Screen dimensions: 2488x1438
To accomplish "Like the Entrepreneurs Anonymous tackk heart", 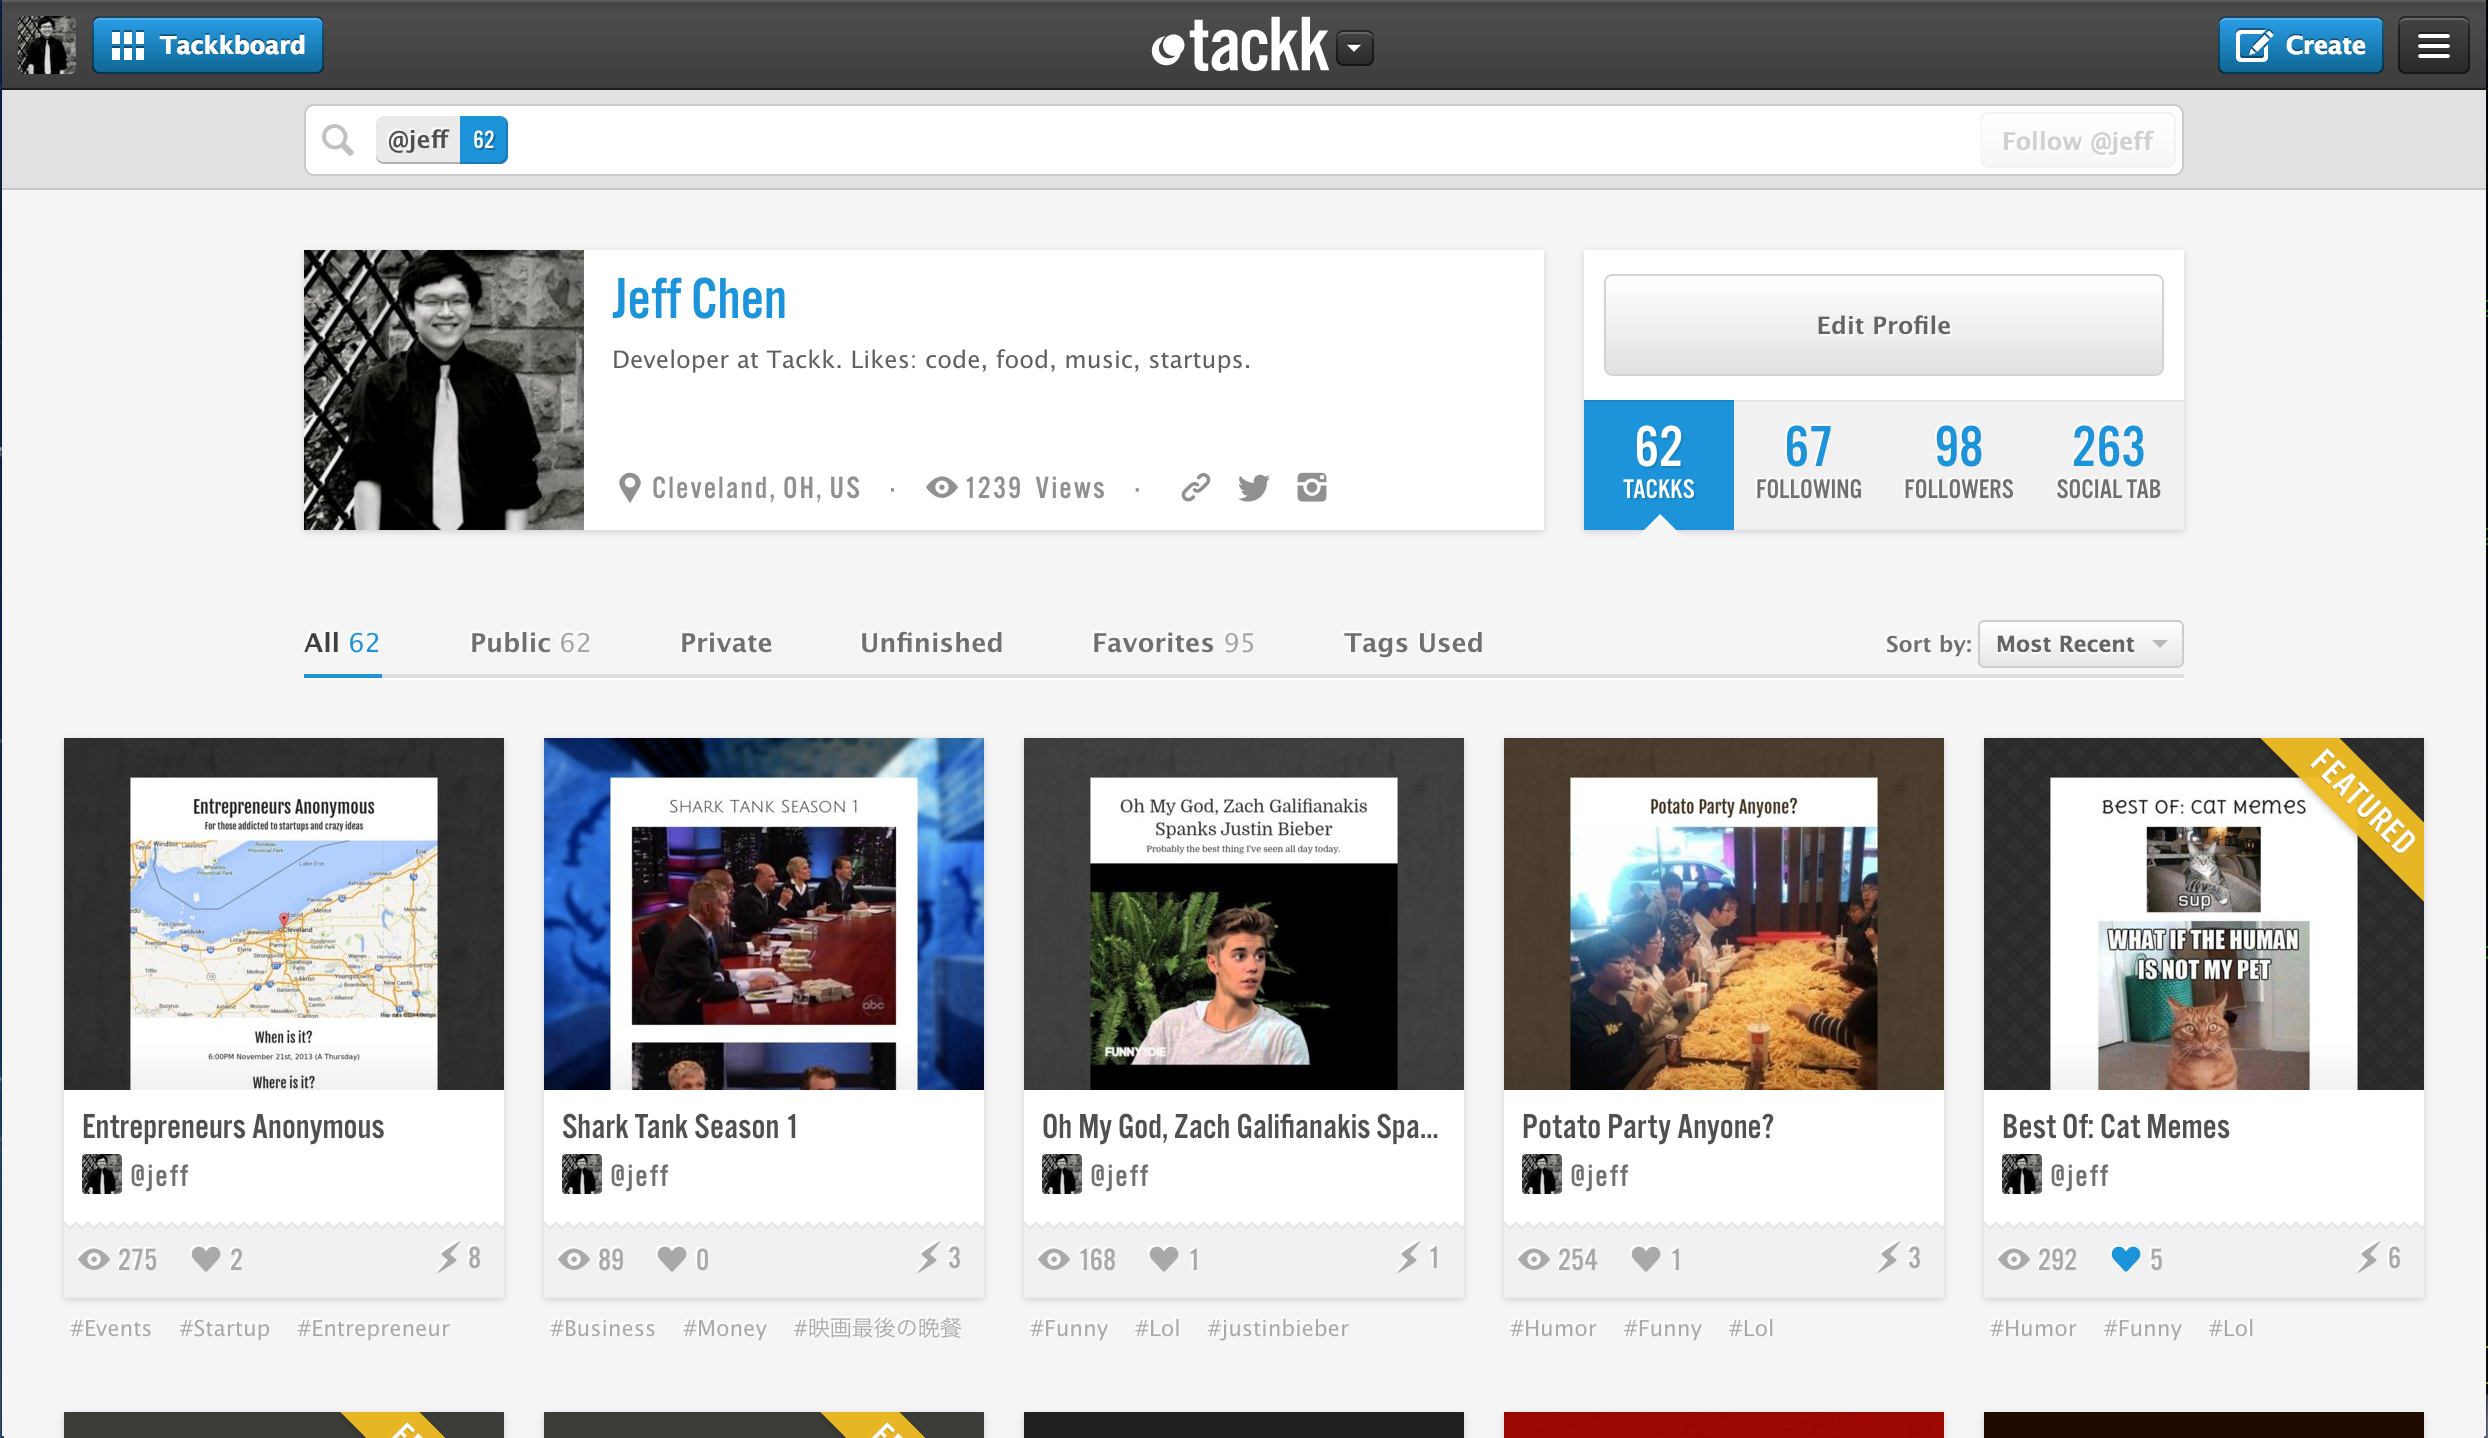I will pyautogui.click(x=206, y=1259).
